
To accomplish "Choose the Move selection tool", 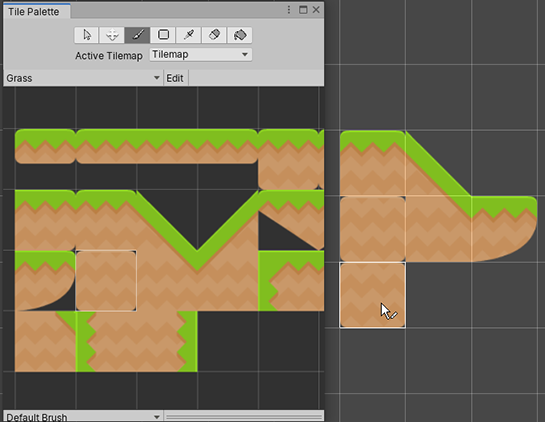I will pyautogui.click(x=112, y=35).
